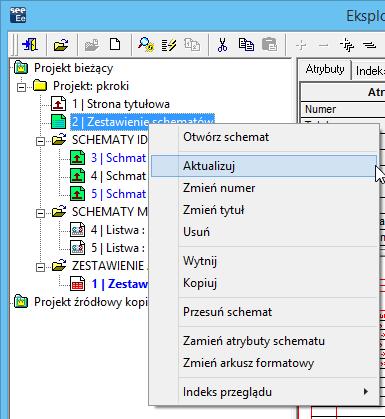385x419 pixels.
Task: Select the Projekt: pkroki folder label
Action: point(91,86)
